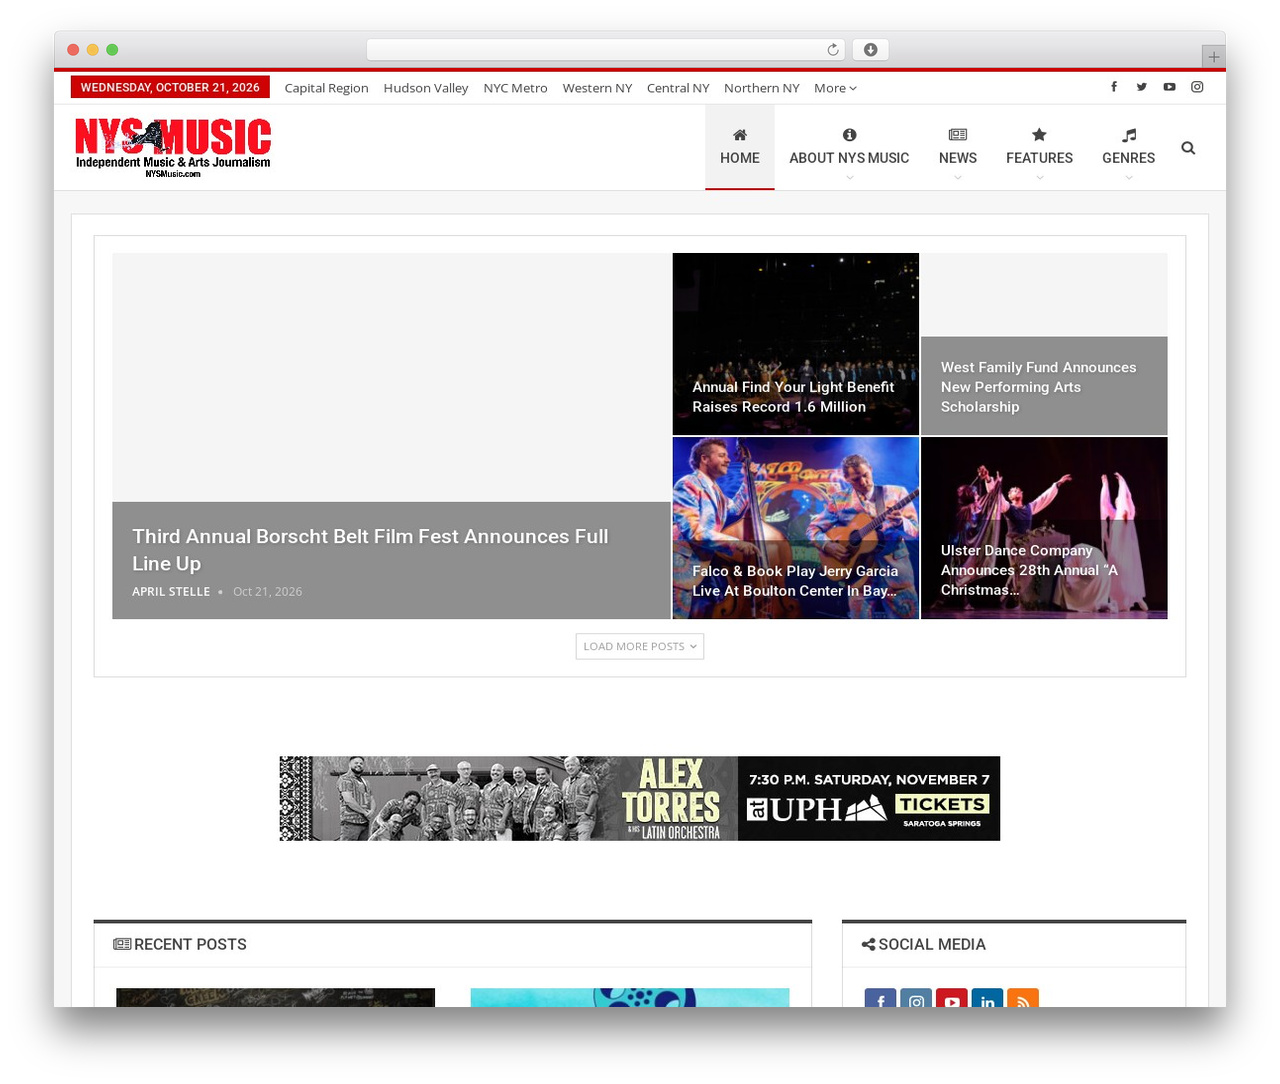Screen dimensions: 1280x1084
Task: Open Northern NY link
Action: click(x=762, y=88)
